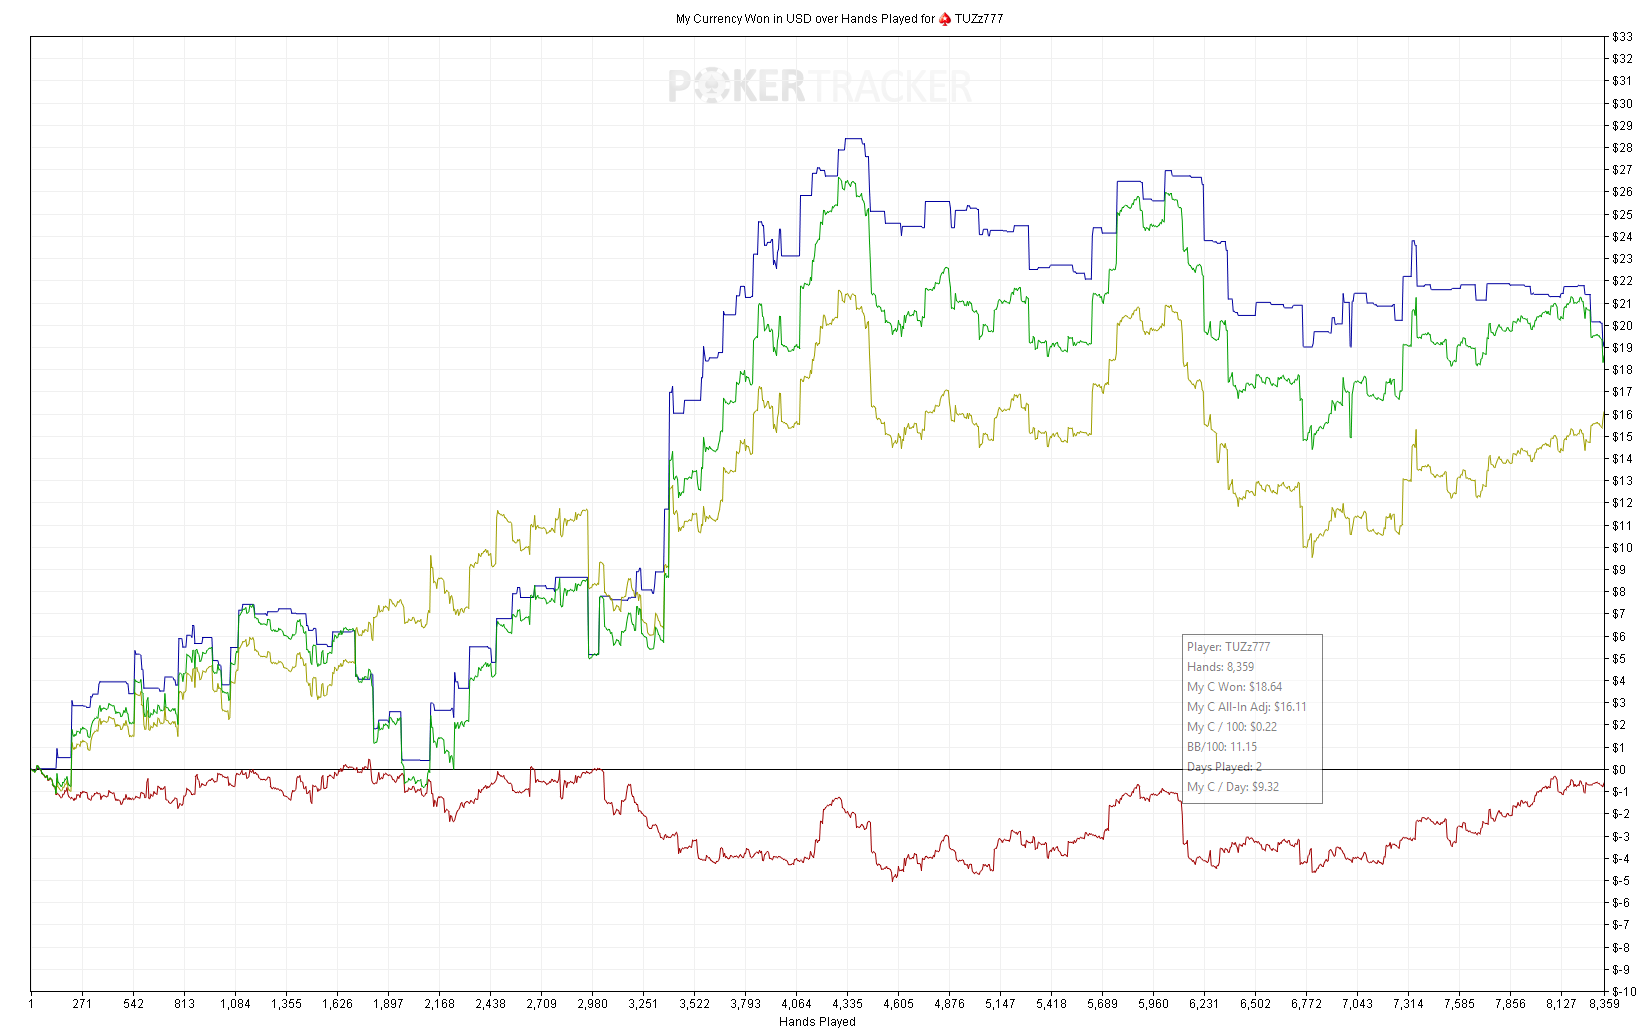This screenshot has width=1642, height=1028.
Task: Click the y-axis label '$28'
Action: [1622, 148]
